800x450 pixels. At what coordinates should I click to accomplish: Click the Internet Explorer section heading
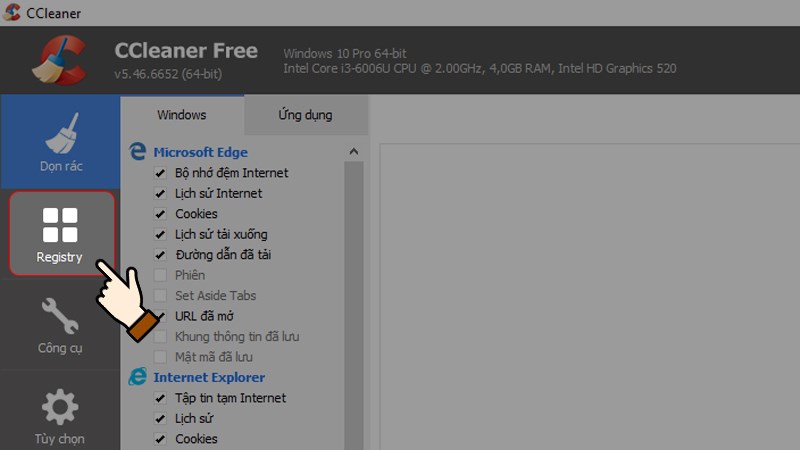(209, 377)
